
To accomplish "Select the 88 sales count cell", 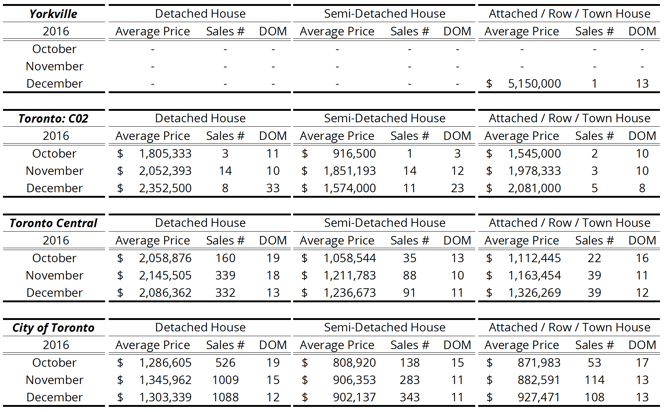I will 409,275.
